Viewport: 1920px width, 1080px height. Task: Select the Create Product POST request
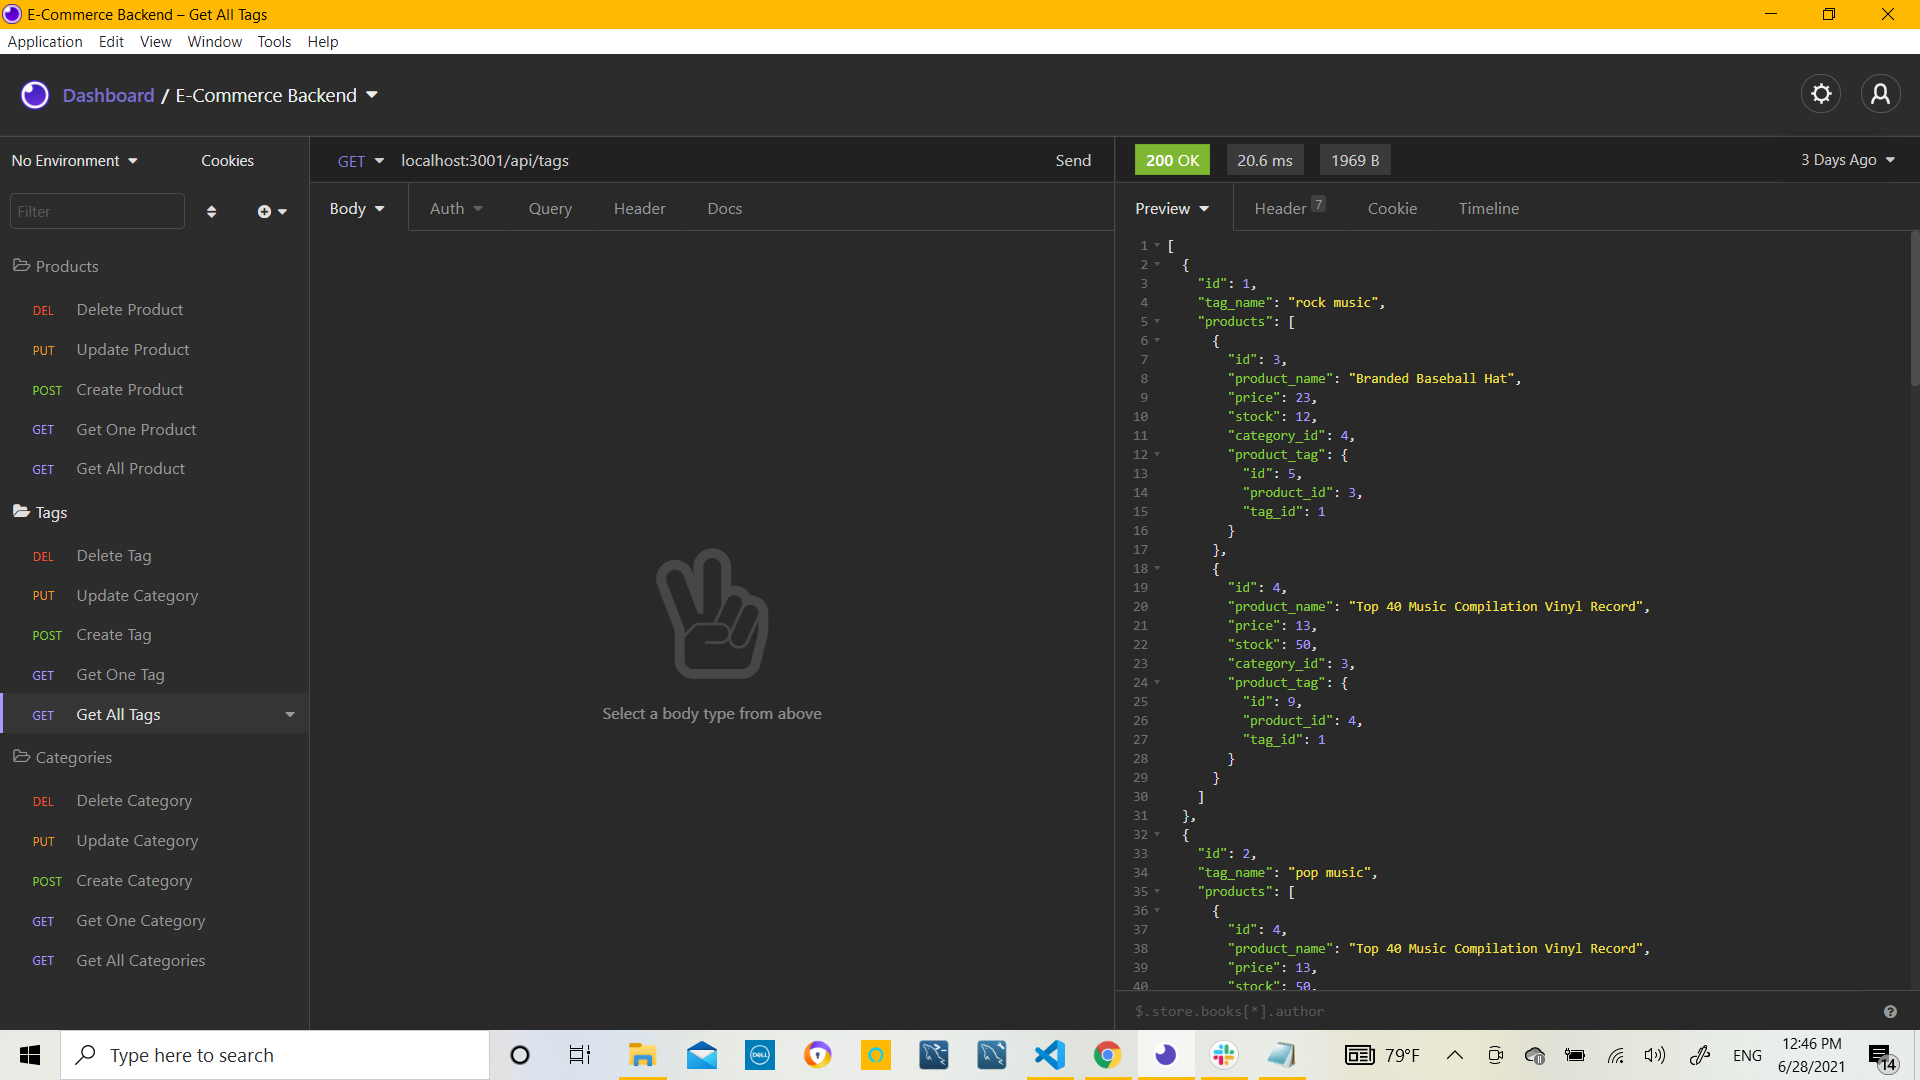154,389
